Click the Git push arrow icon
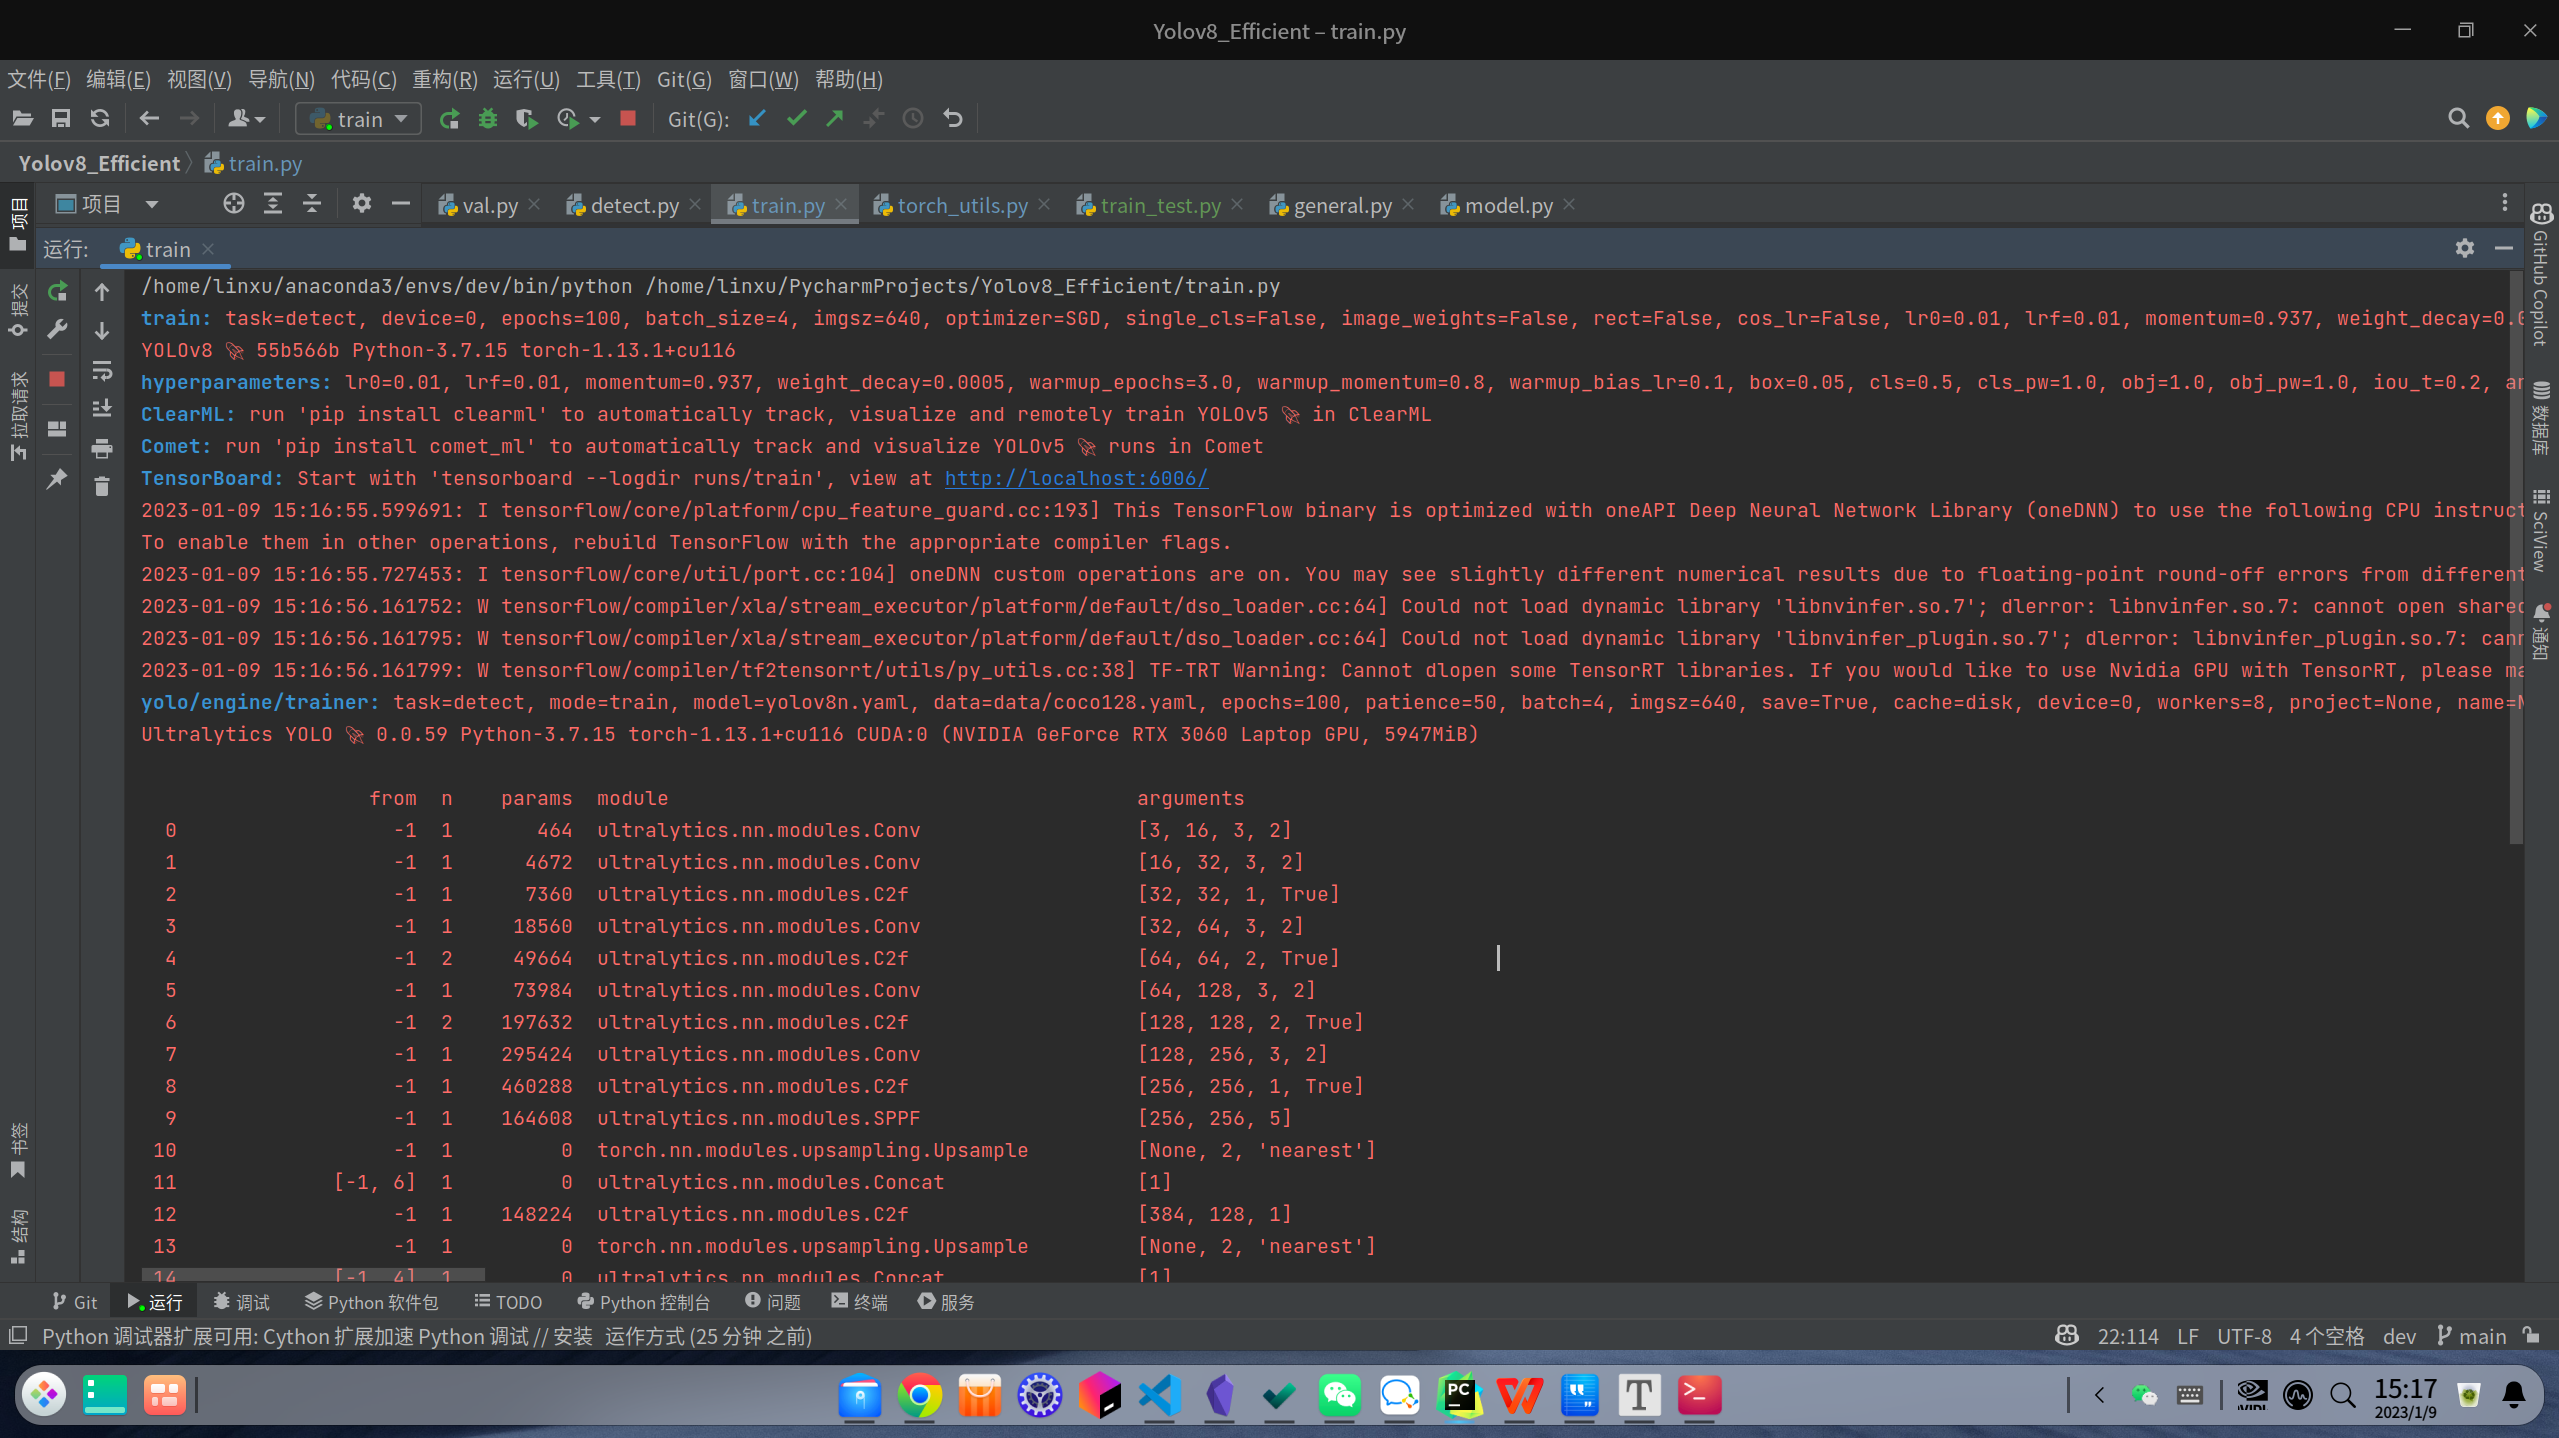Viewport: 2559px width, 1438px height. [835, 119]
